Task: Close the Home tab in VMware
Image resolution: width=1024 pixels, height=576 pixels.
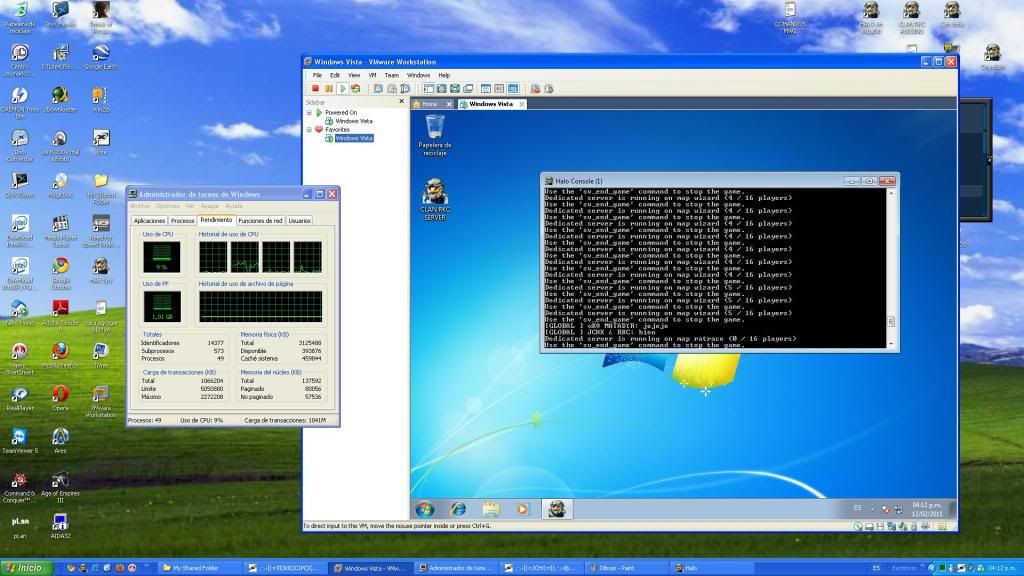Action: click(449, 104)
